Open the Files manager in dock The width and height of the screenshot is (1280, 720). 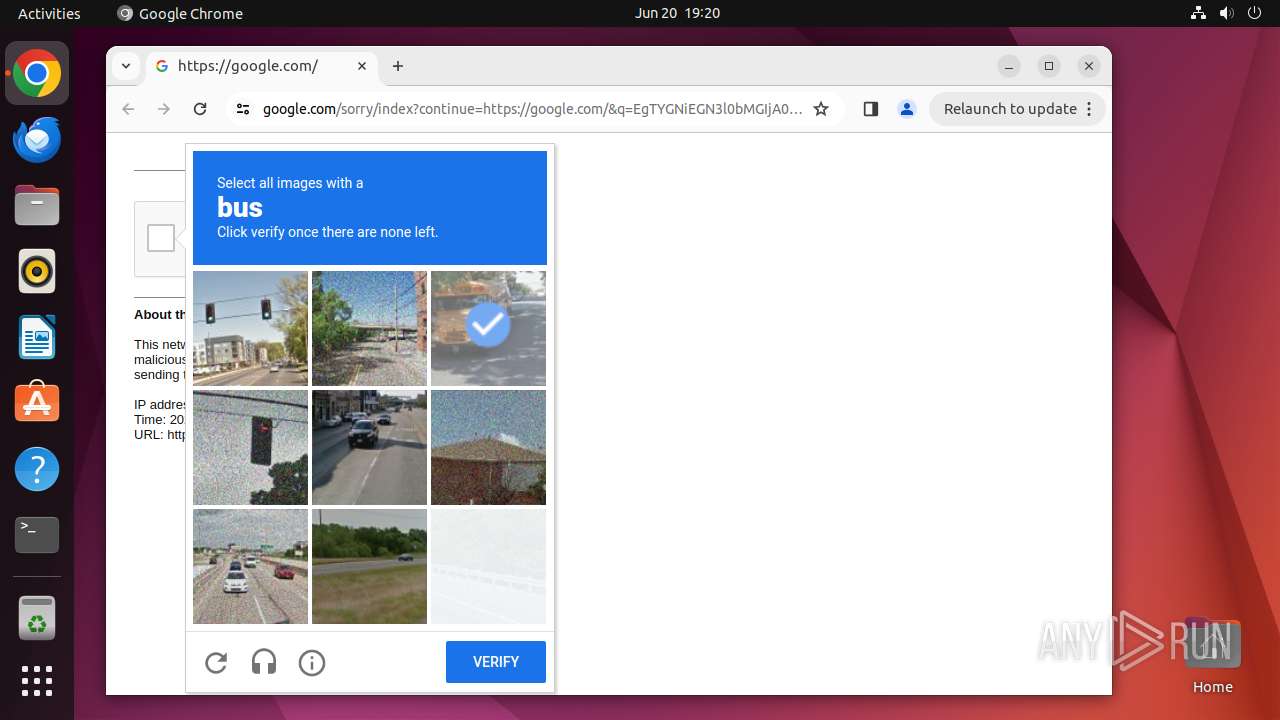(37, 205)
